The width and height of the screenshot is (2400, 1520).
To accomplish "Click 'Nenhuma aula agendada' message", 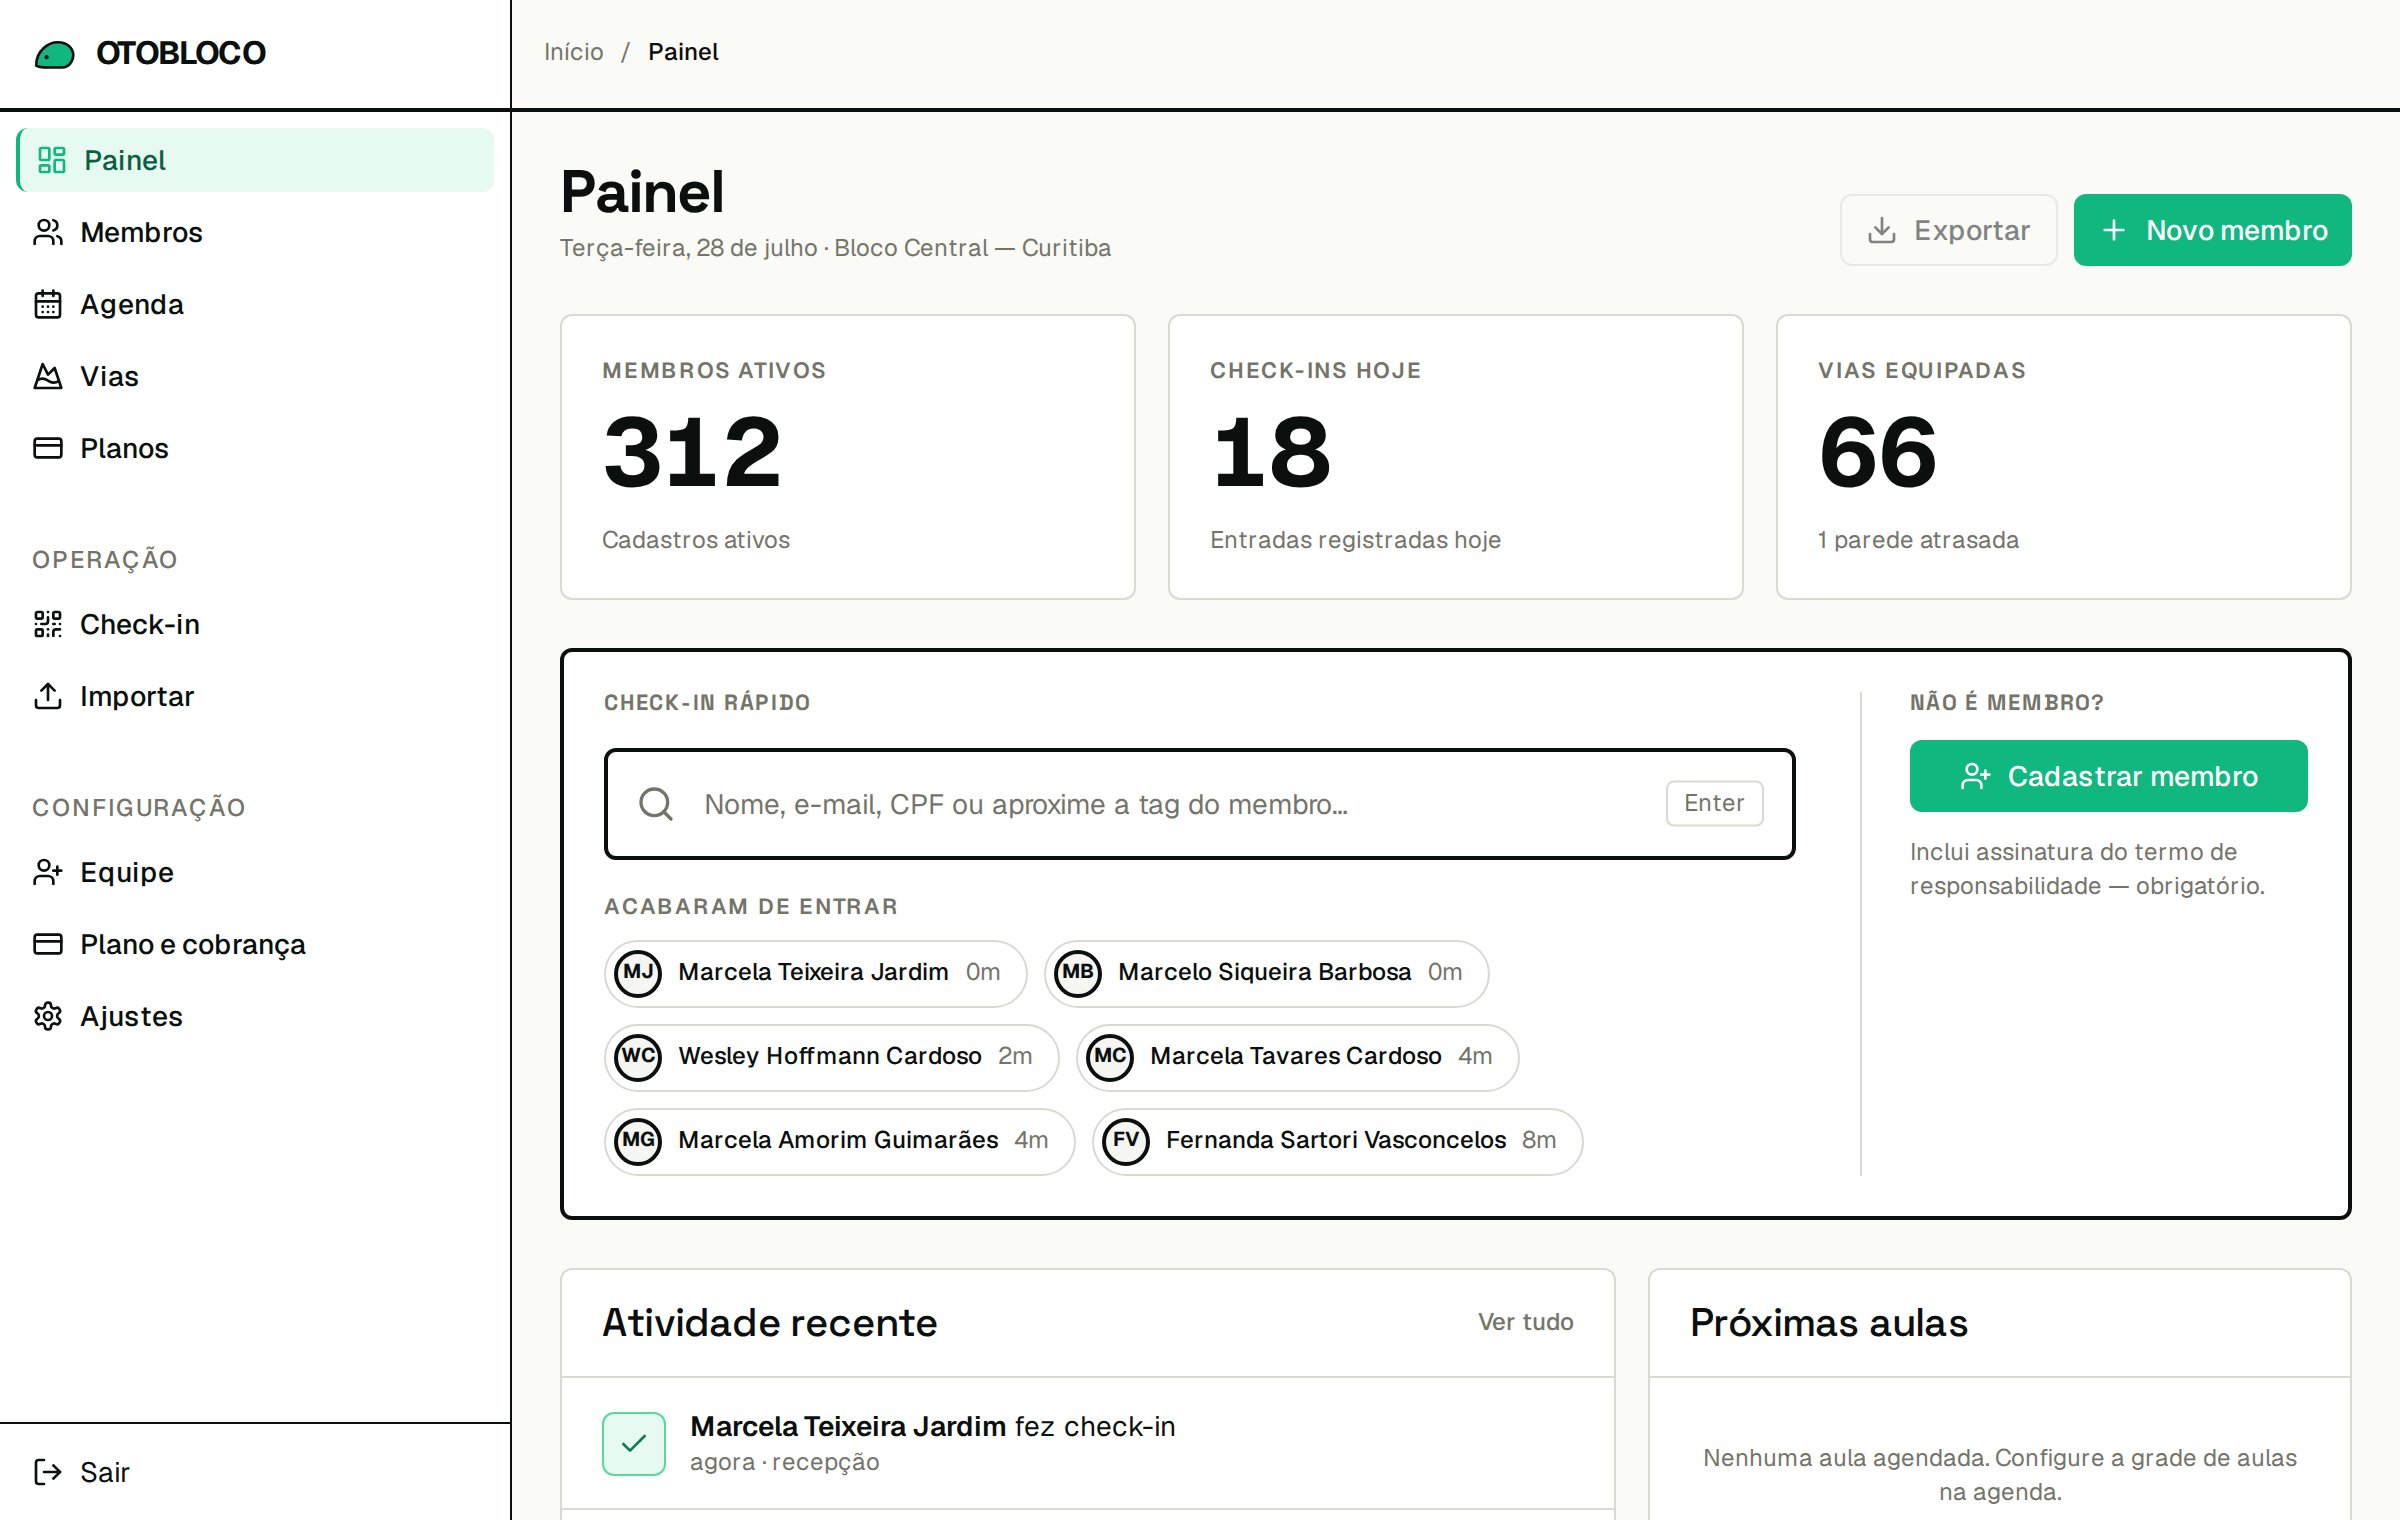I will pos(2000,1475).
